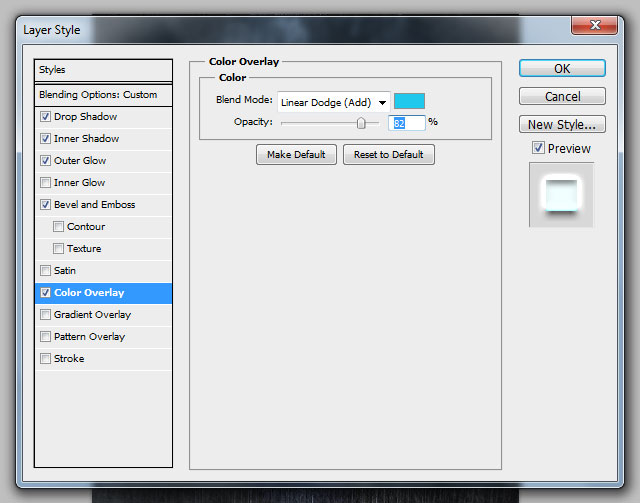Click the Reset to Default button
Viewport: 640px width, 503px height.
pyautogui.click(x=389, y=155)
